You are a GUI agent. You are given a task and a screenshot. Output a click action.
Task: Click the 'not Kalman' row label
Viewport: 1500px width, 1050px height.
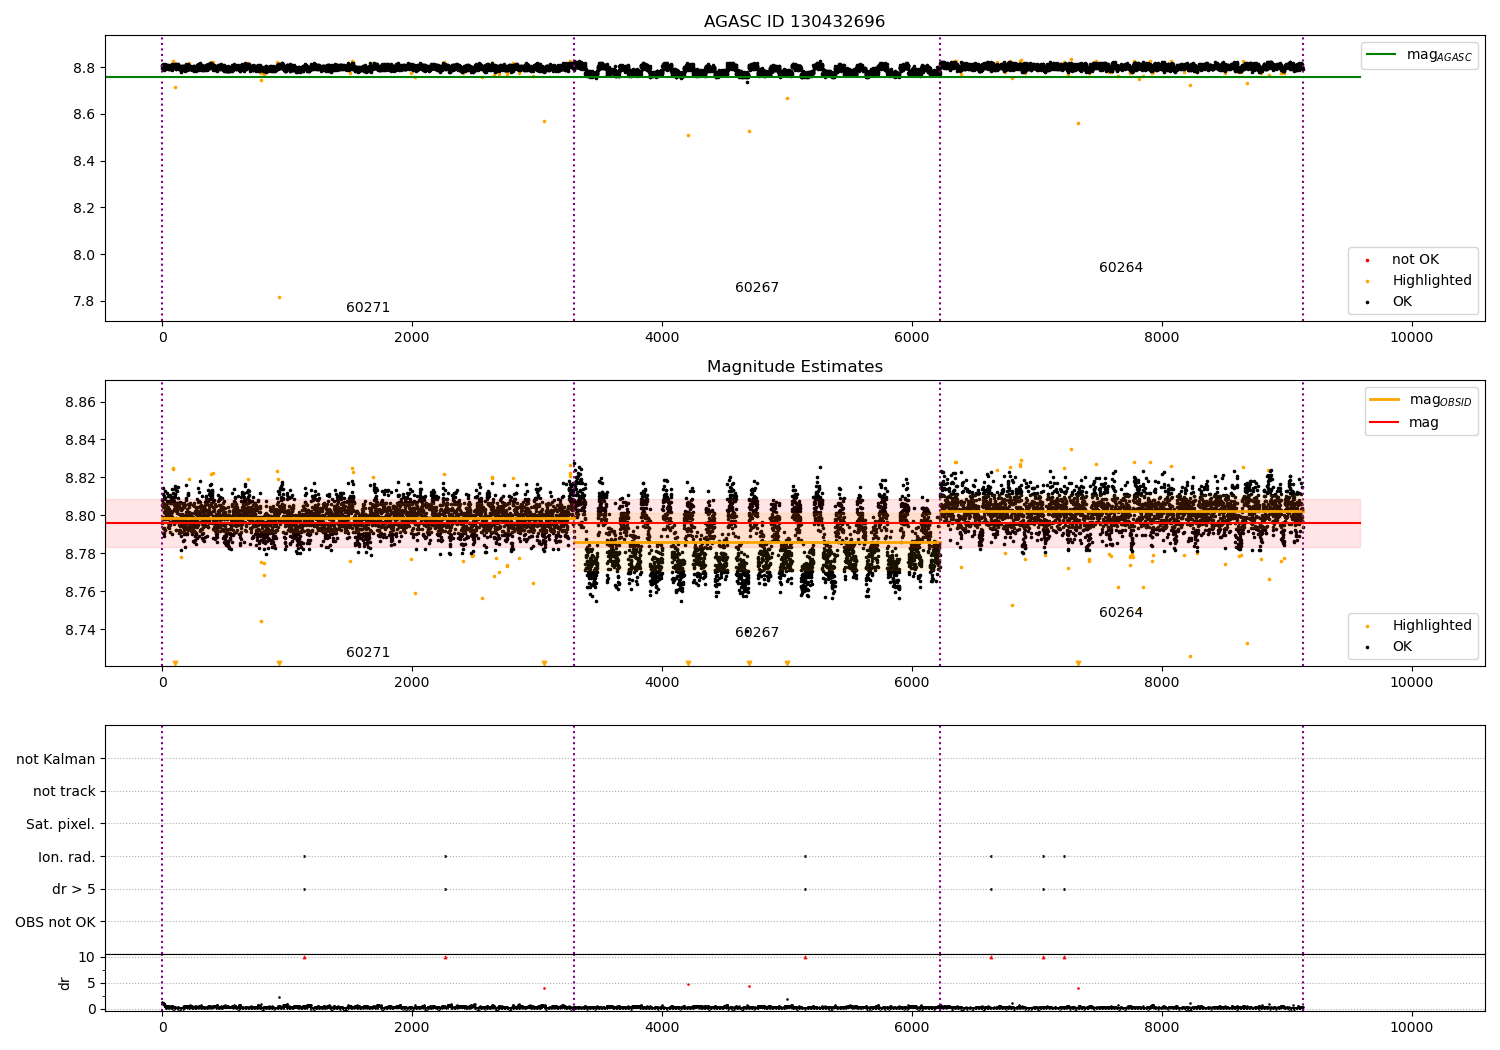(x=56, y=760)
